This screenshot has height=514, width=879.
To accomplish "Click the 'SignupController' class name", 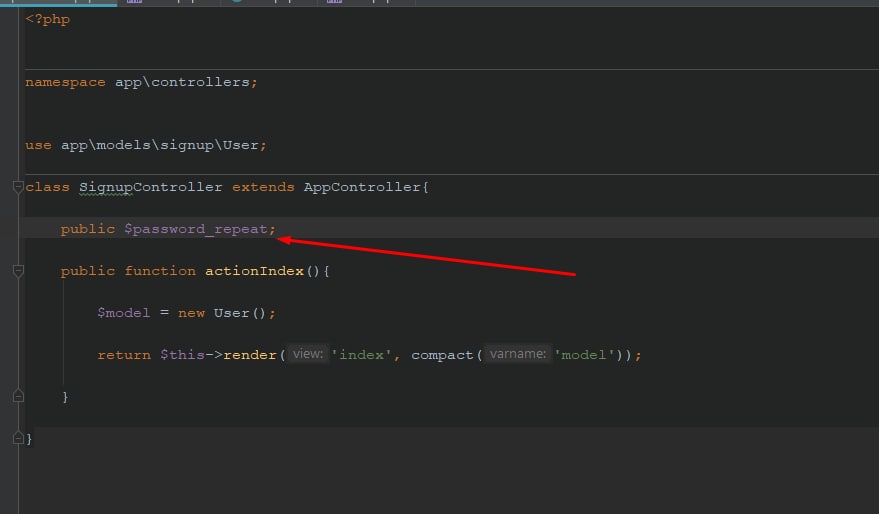I will [x=150, y=187].
